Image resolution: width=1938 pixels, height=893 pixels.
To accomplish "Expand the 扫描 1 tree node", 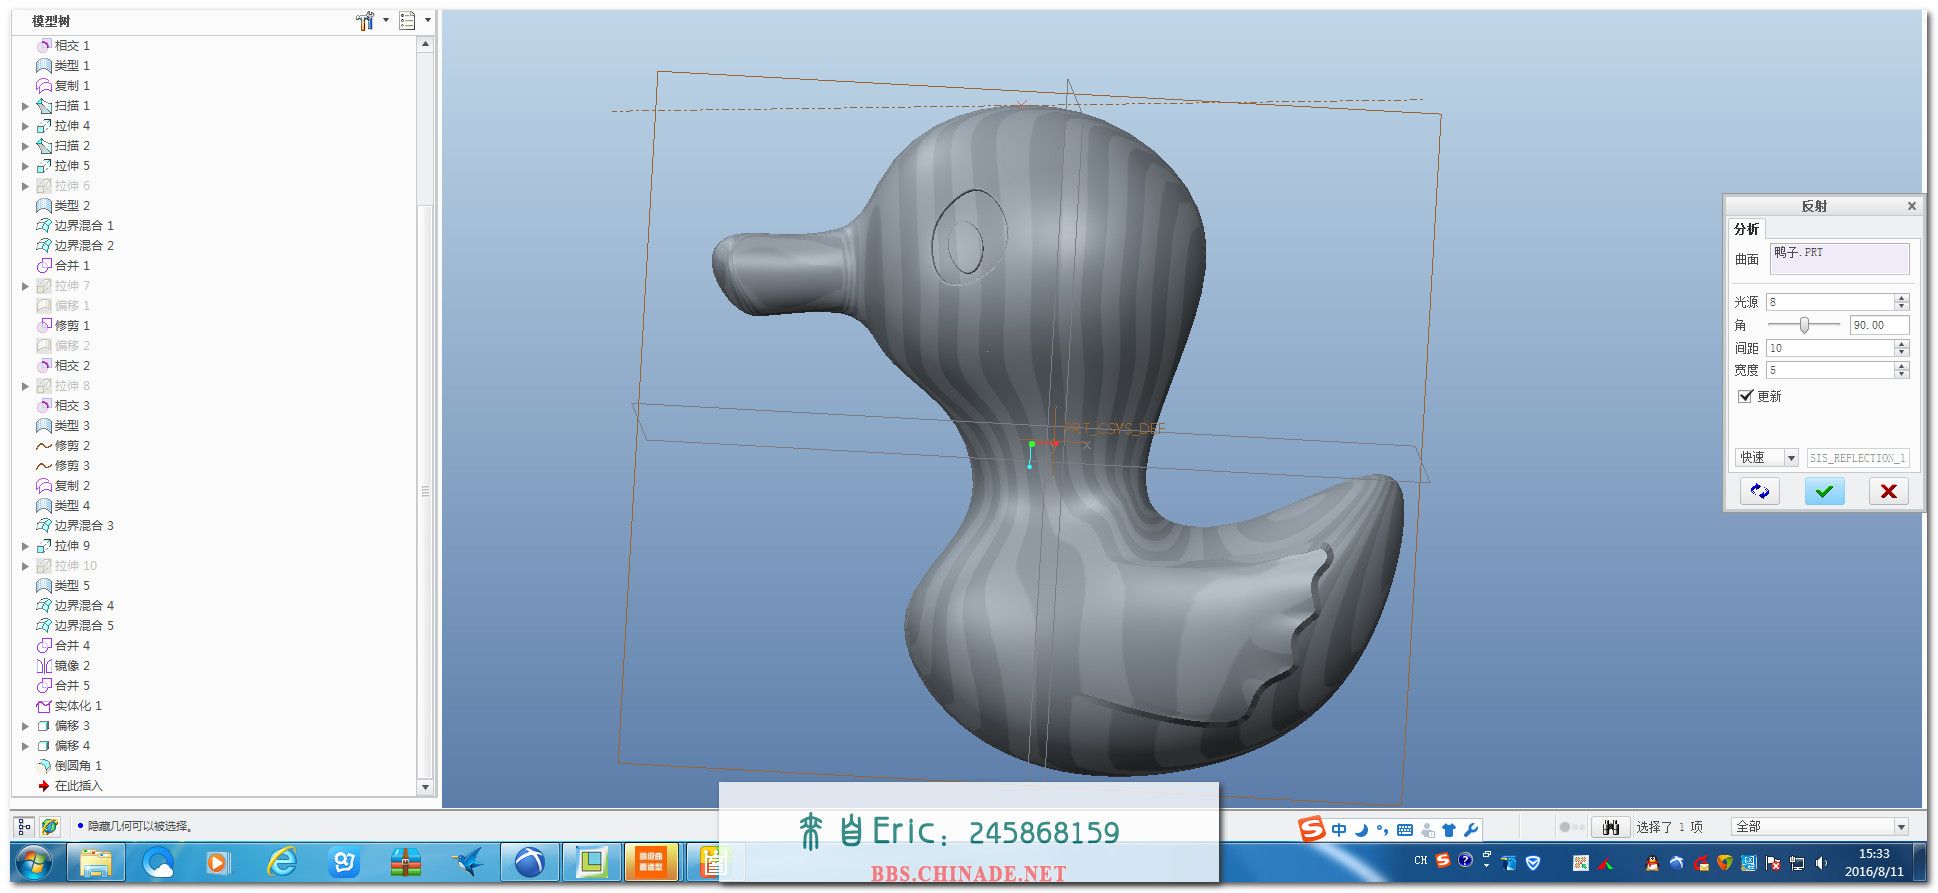I will pos(26,106).
